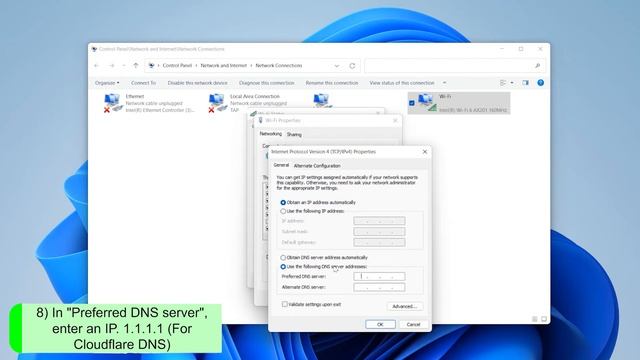Toggle the Wi-Fi item selection checkbox
Viewport: 640px width, 360px height.
[x=412, y=103]
